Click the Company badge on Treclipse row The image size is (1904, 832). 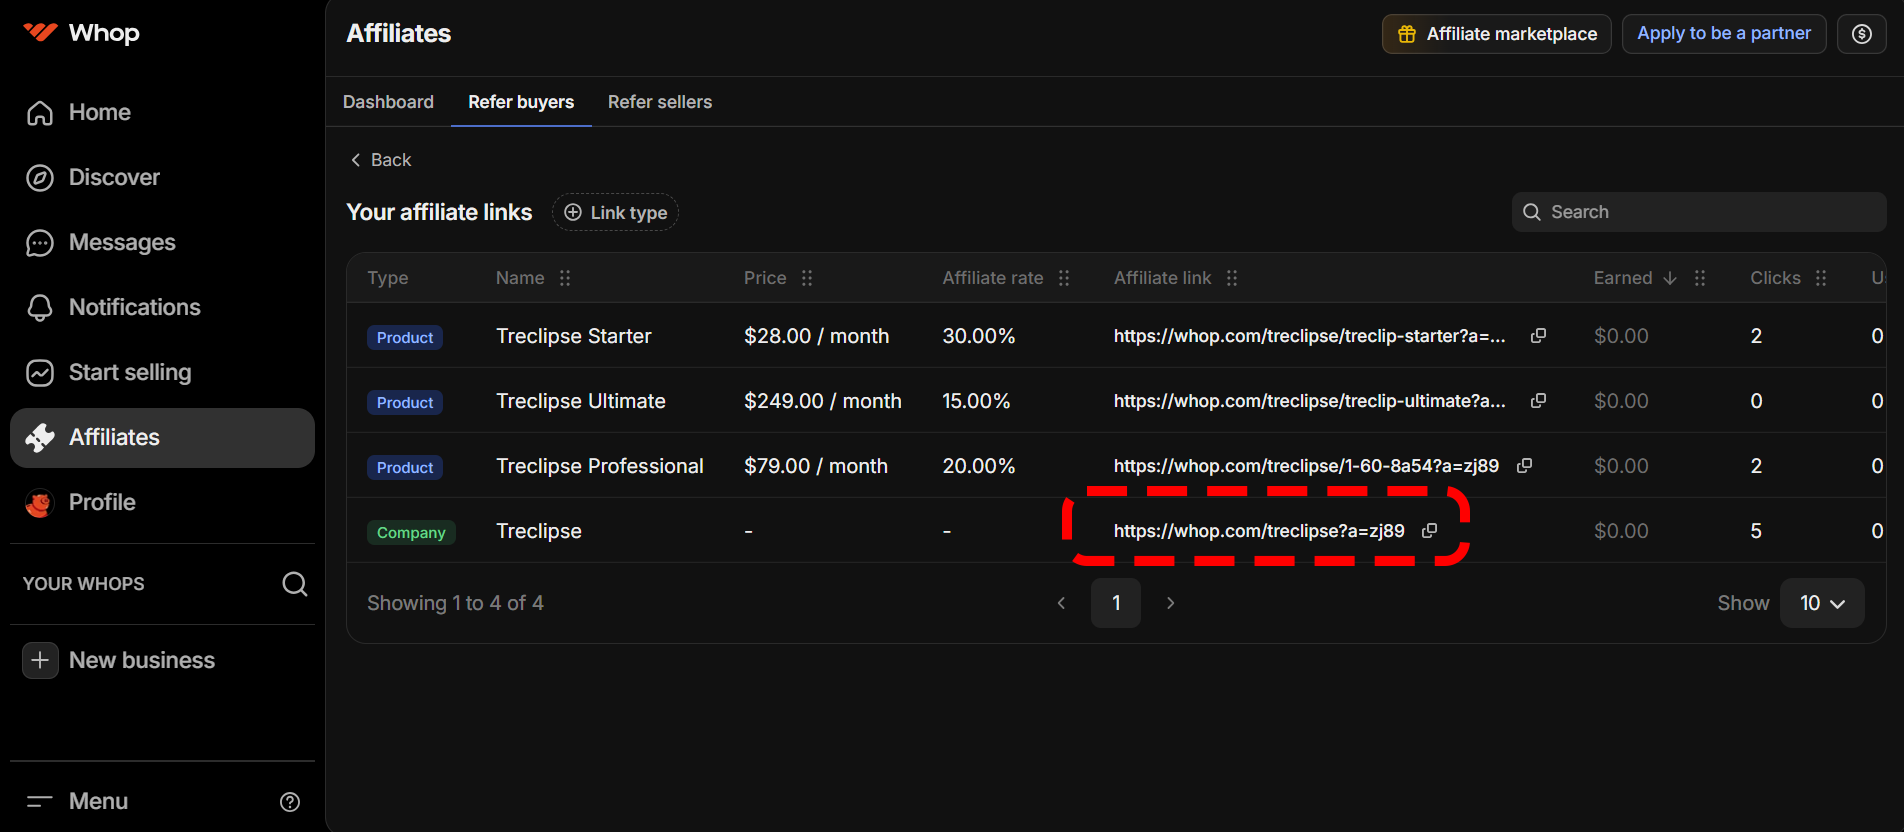(x=411, y=533)
